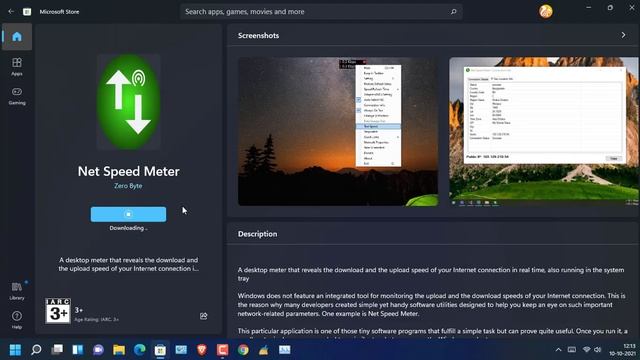Open the Gaming section in sidebar
Screen dimensions: 640x360
click(17, 96)
